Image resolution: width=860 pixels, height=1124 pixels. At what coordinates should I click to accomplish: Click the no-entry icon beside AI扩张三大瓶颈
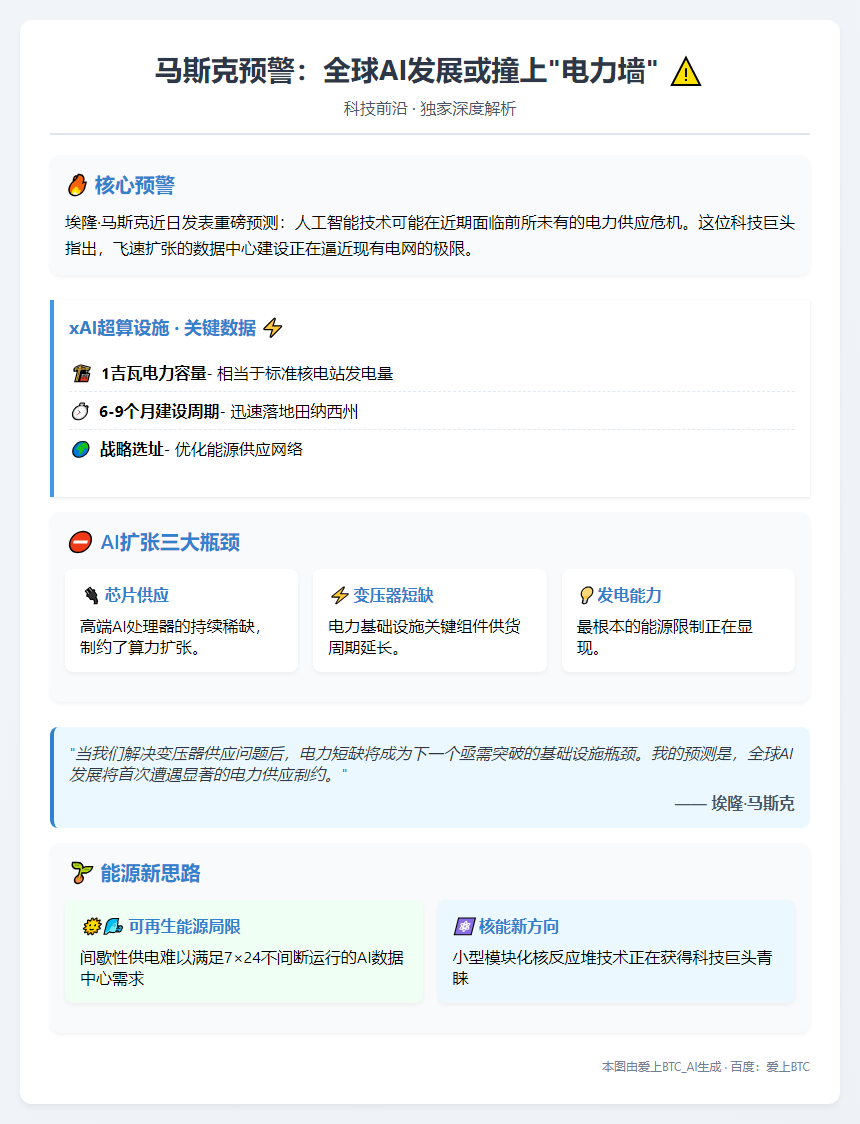(x=80, y=543)
